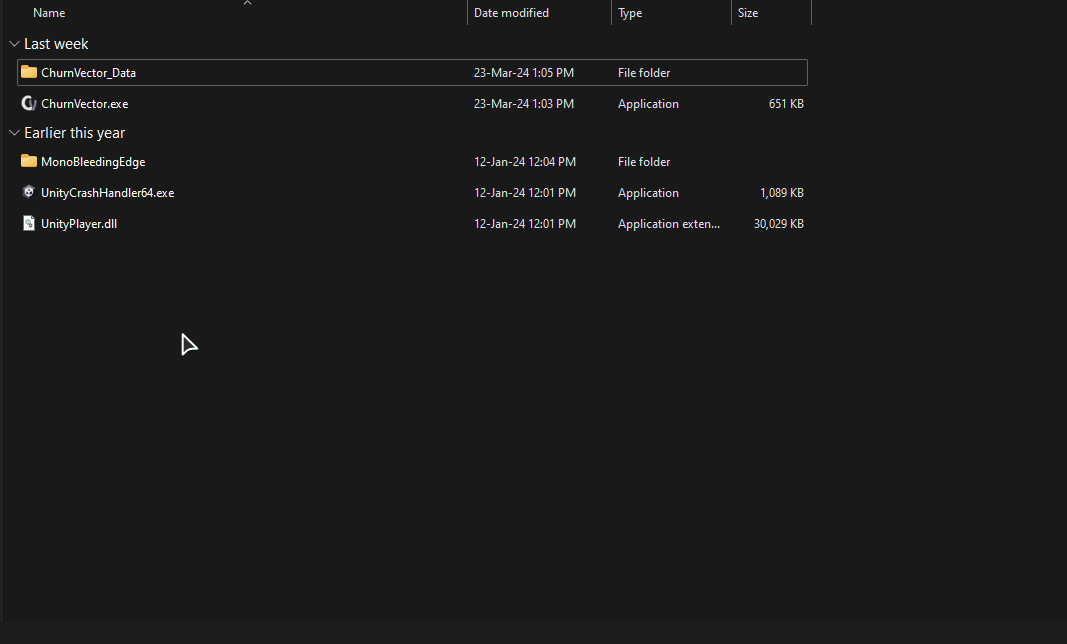Screen dimensions: 1067x644
Task: Click the Application type of ChurnVector.exe
Action: (648, 103)
